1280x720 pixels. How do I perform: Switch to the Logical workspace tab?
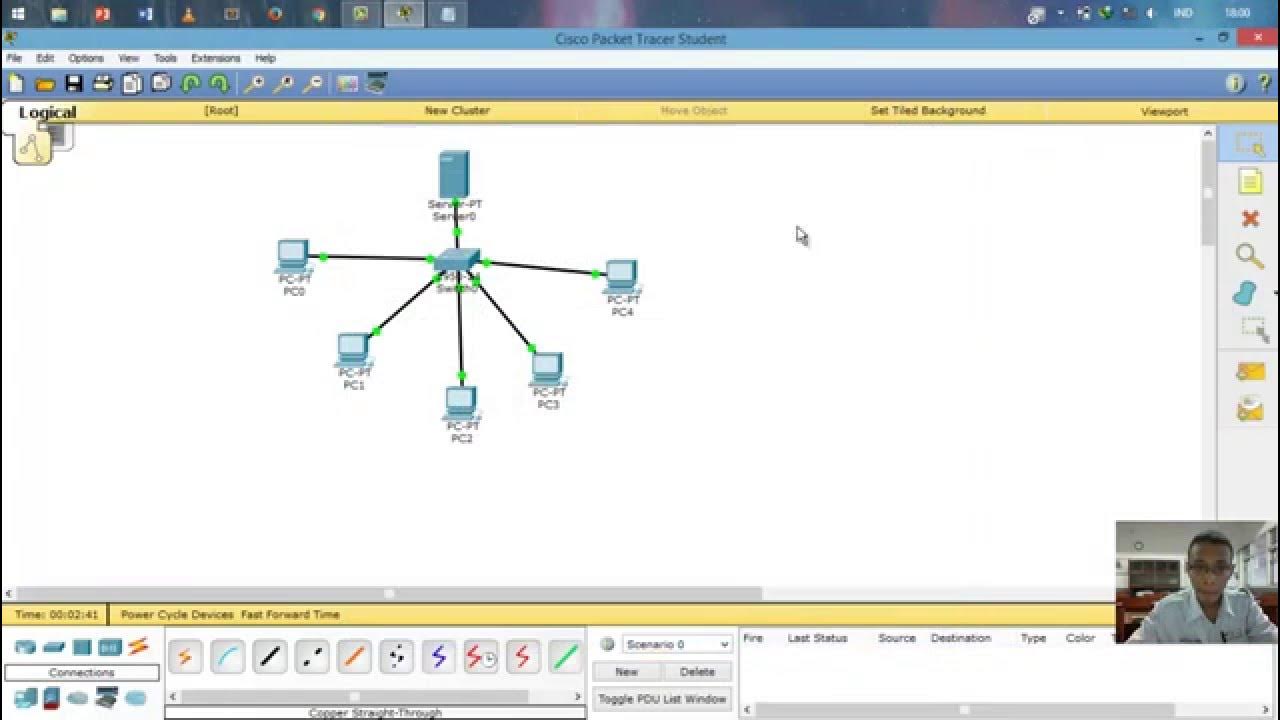47,112
